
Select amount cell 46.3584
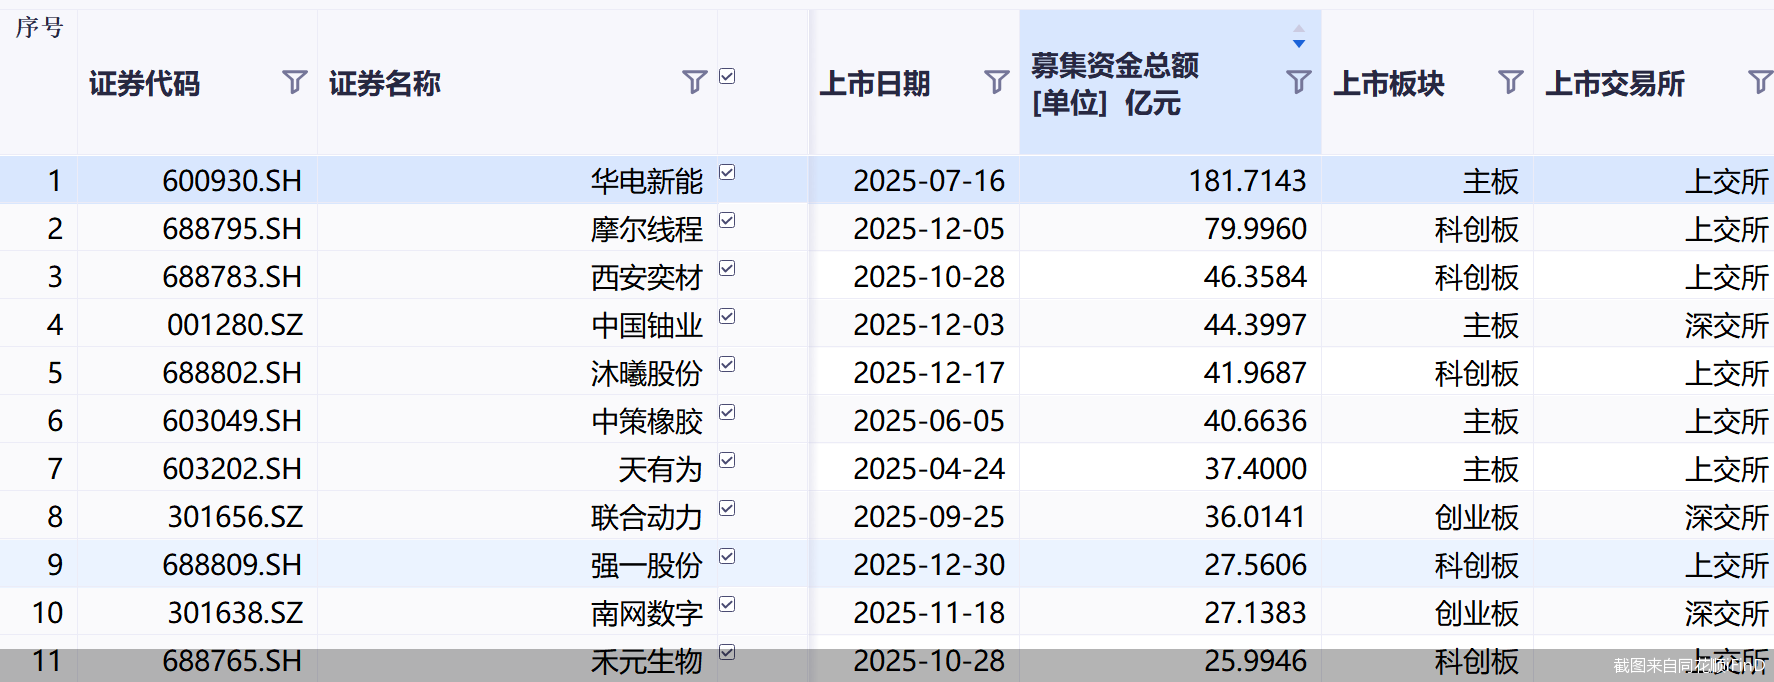click(1255, 277)
